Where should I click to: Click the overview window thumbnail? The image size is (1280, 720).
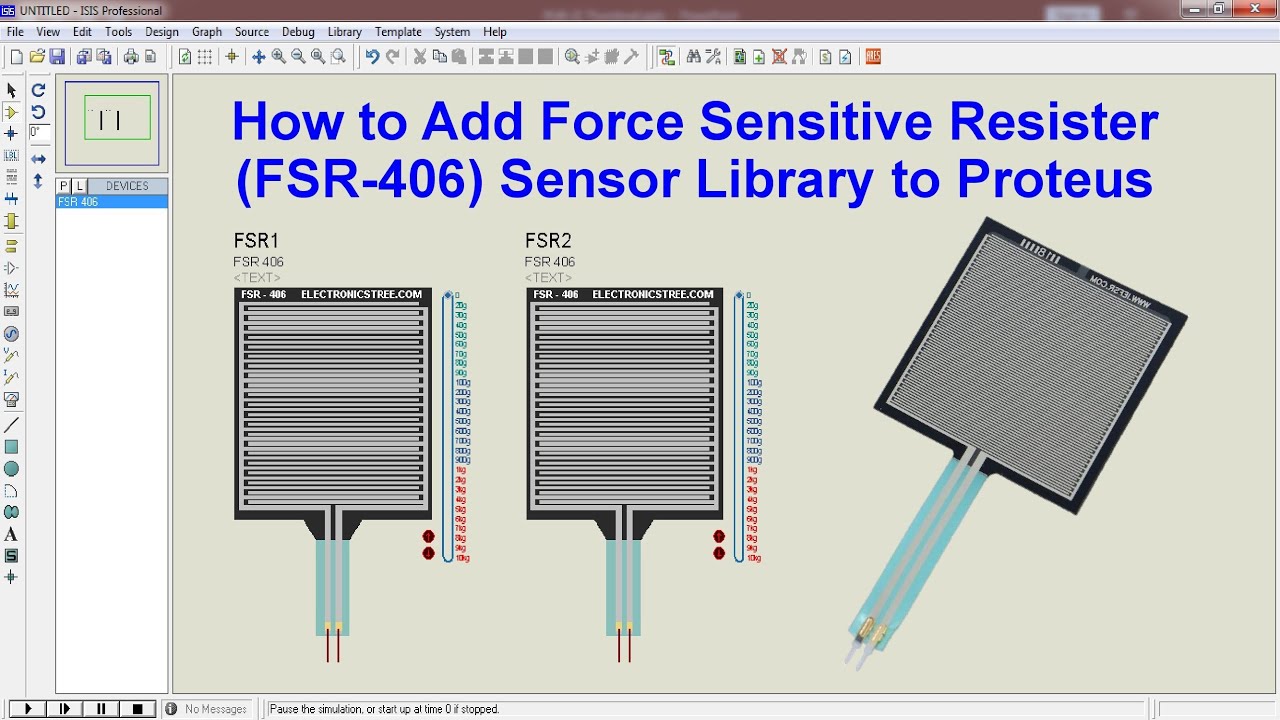point(112,123)
